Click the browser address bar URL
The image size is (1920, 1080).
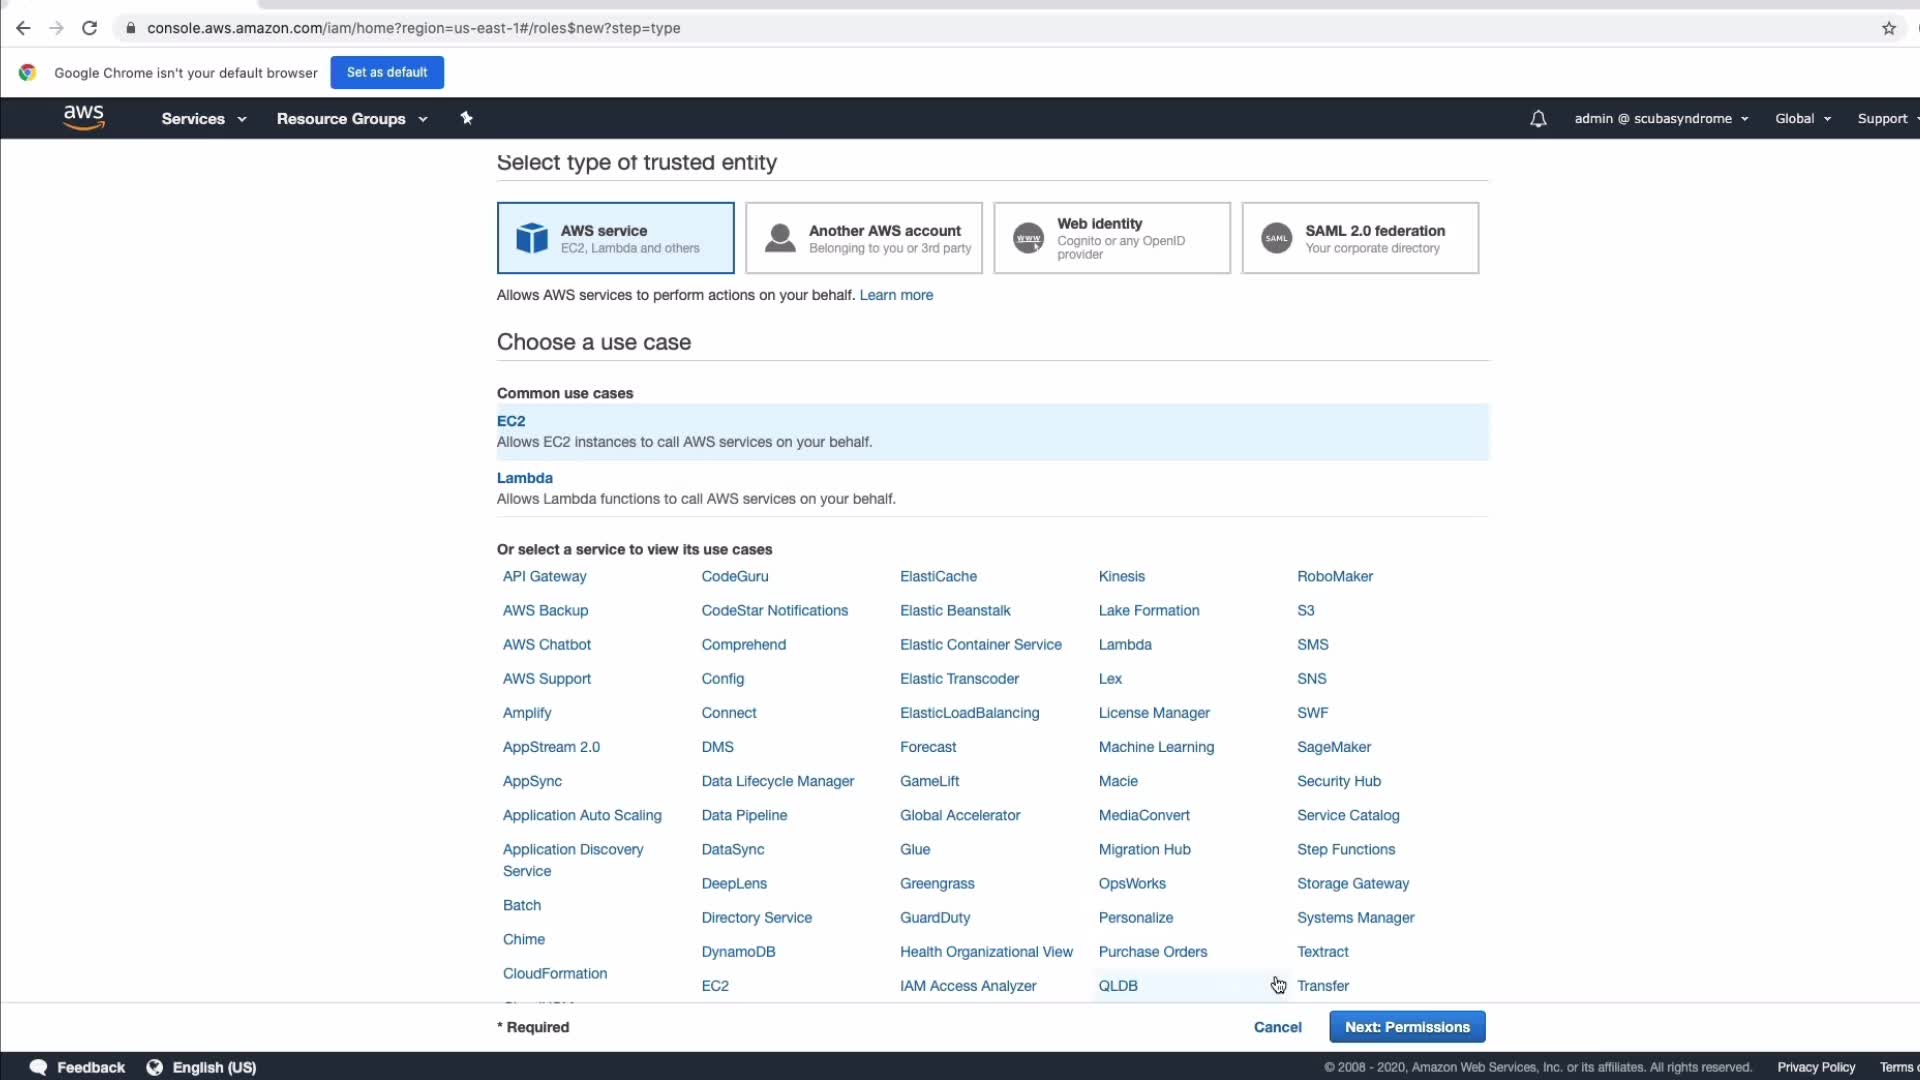click(x=414, y=28)
